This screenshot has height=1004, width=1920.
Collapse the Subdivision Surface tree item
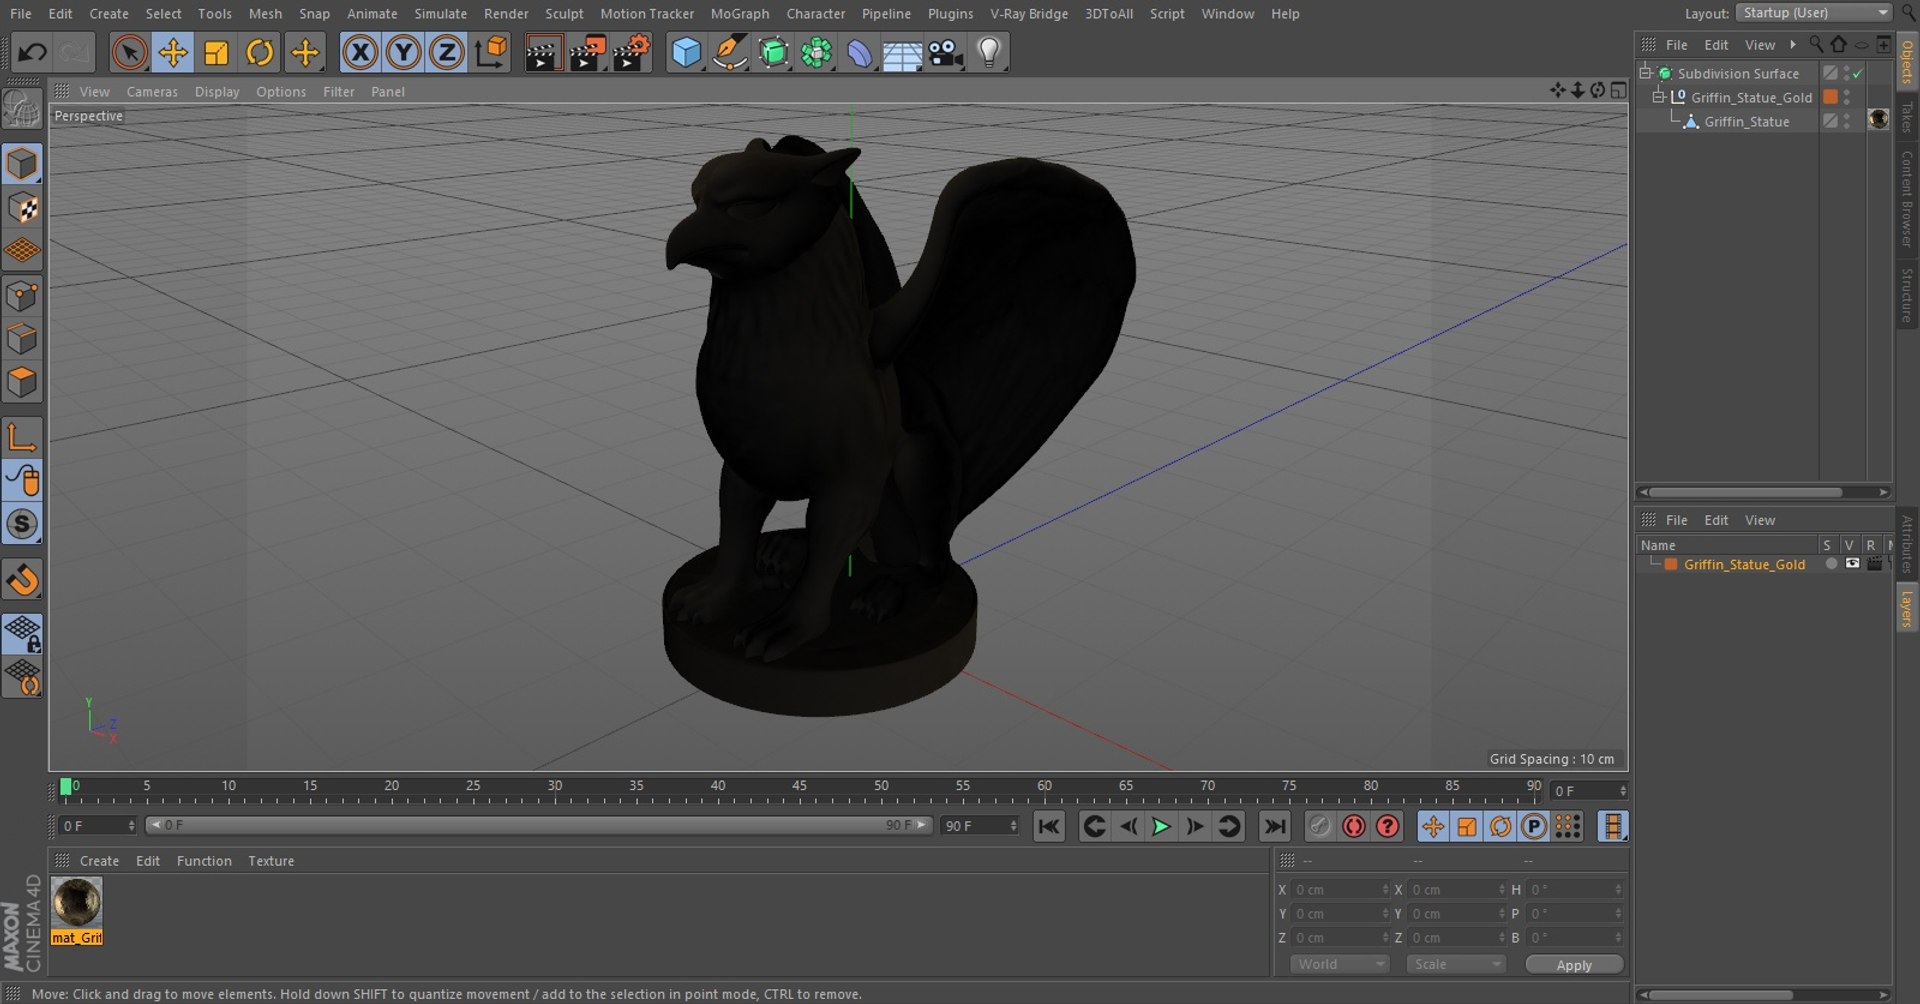tap(1645, 73)
